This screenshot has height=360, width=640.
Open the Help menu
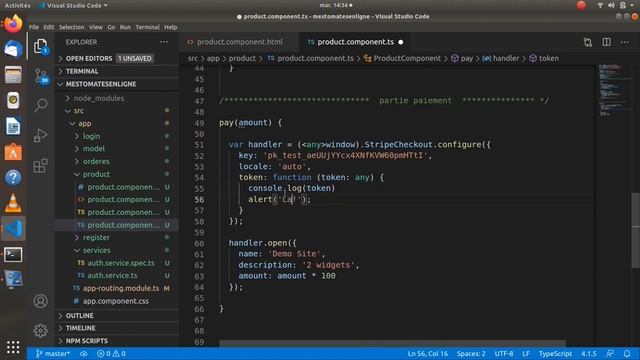171,27
